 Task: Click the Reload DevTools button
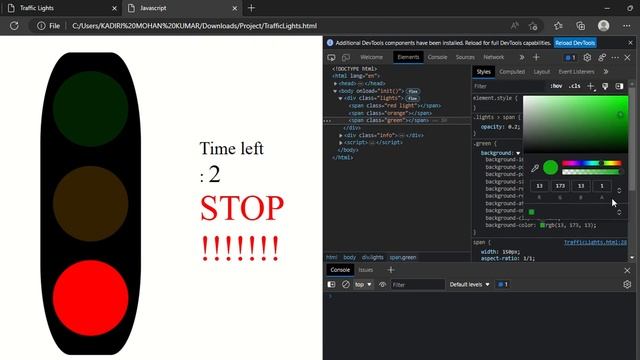(x=575, y=43)
